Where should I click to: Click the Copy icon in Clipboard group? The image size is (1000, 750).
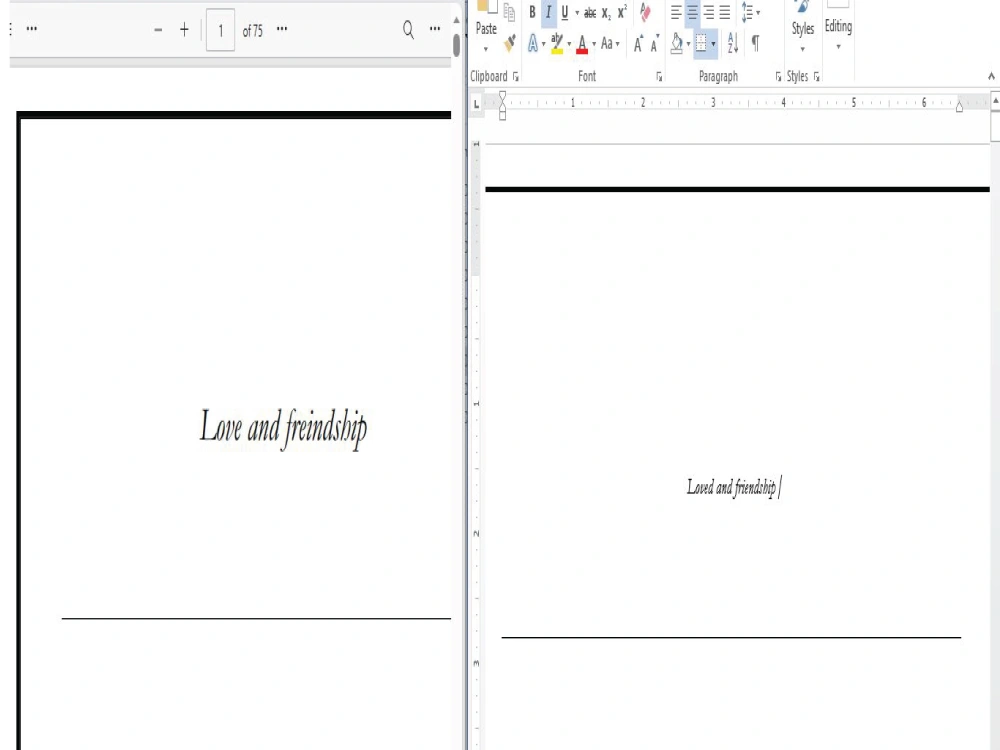click(x=509, y=12)
